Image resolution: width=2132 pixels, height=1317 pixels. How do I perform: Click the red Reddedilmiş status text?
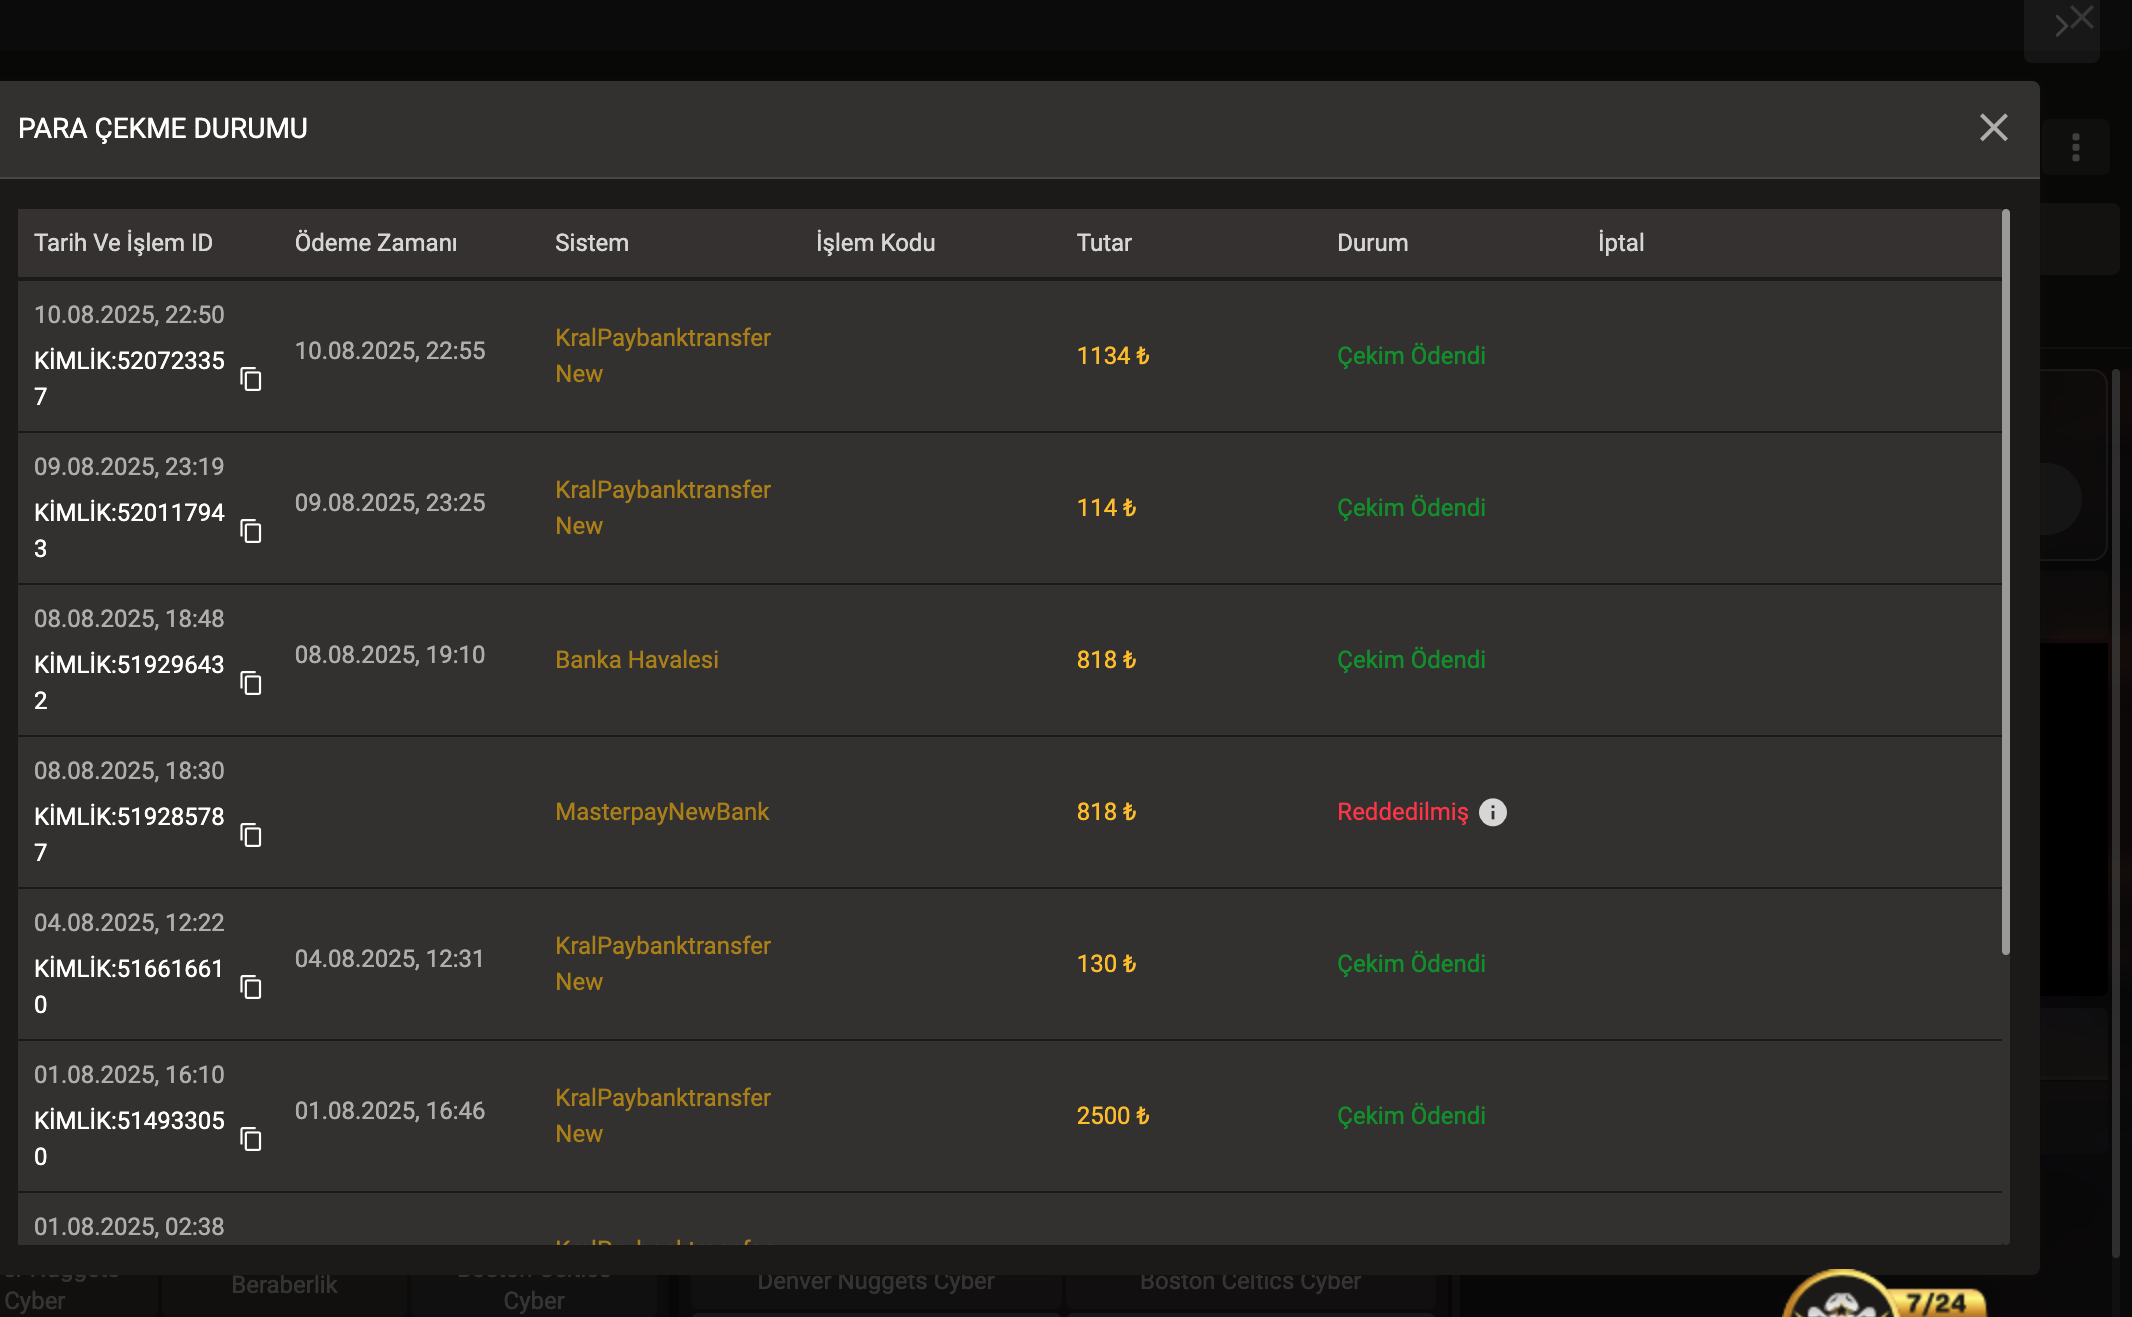(1402, 812)
